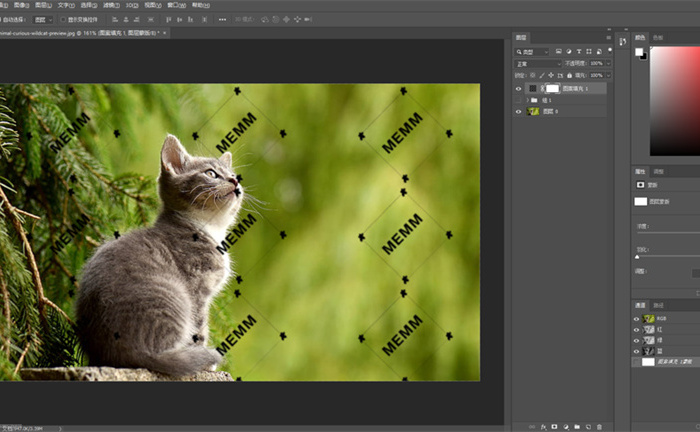Click lock position icon in Layers panel
The height and width of the screenshot is (432, 700).
[551, 75]
